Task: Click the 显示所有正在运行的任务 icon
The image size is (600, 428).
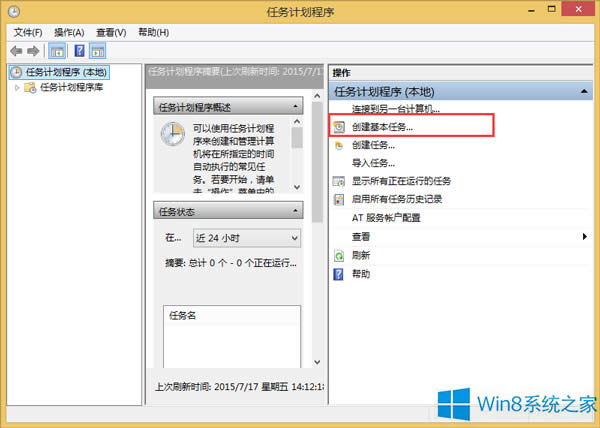Action: (339, 181)
